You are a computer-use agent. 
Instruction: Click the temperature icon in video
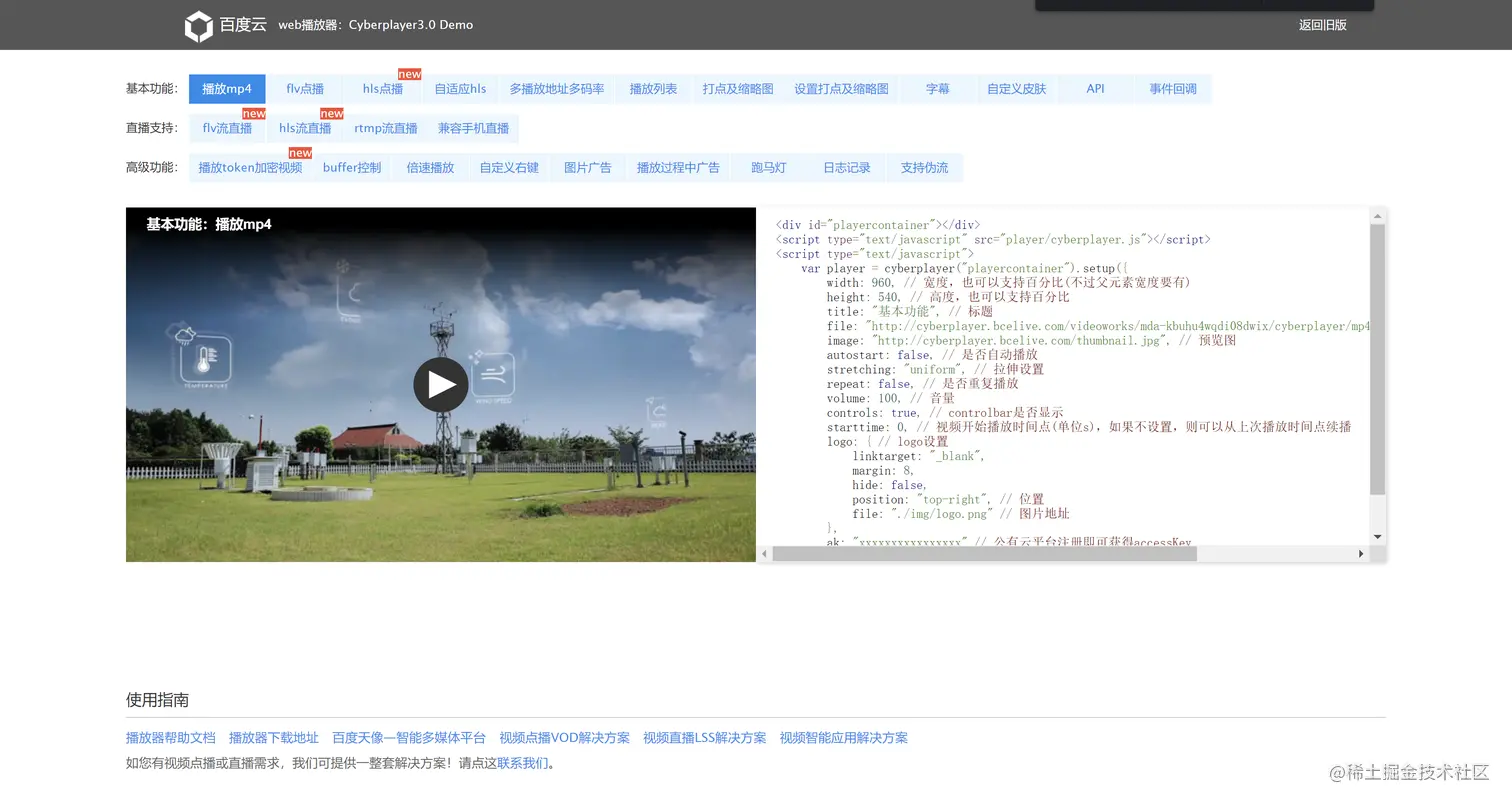[206, 360]
